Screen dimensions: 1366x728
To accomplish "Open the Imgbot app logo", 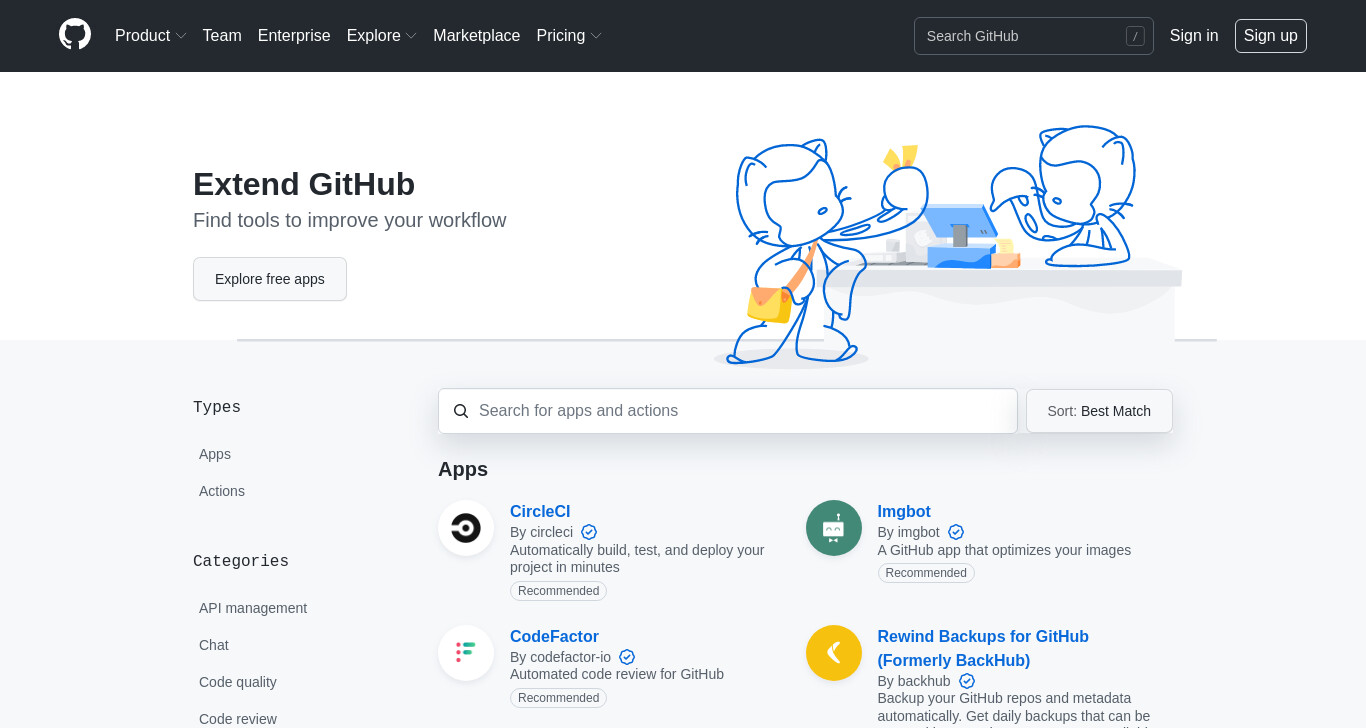I will point(834,528).
